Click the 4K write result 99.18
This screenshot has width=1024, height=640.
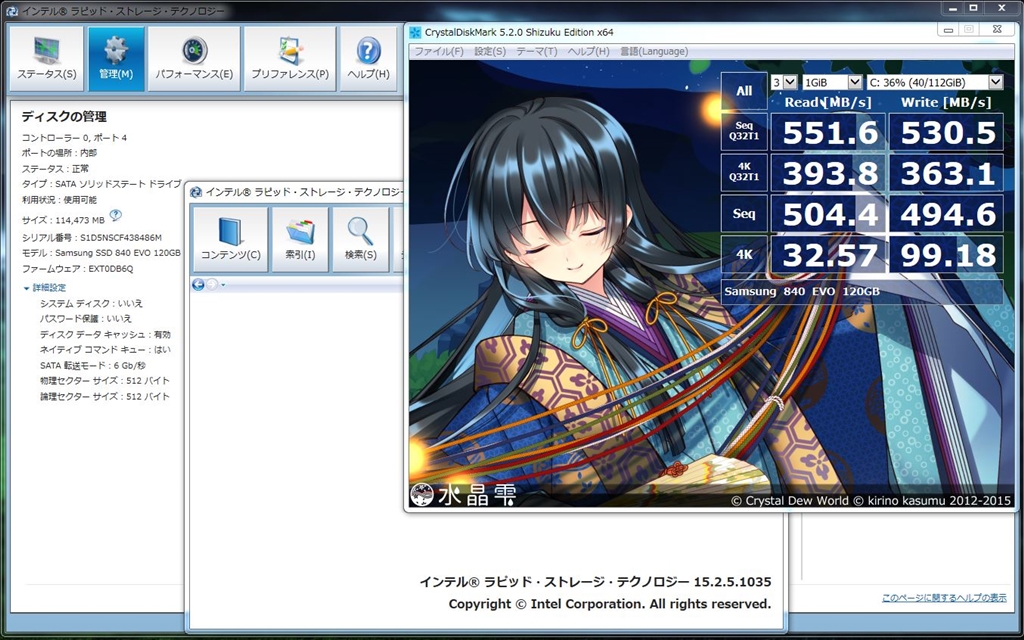tap(946, 254)
